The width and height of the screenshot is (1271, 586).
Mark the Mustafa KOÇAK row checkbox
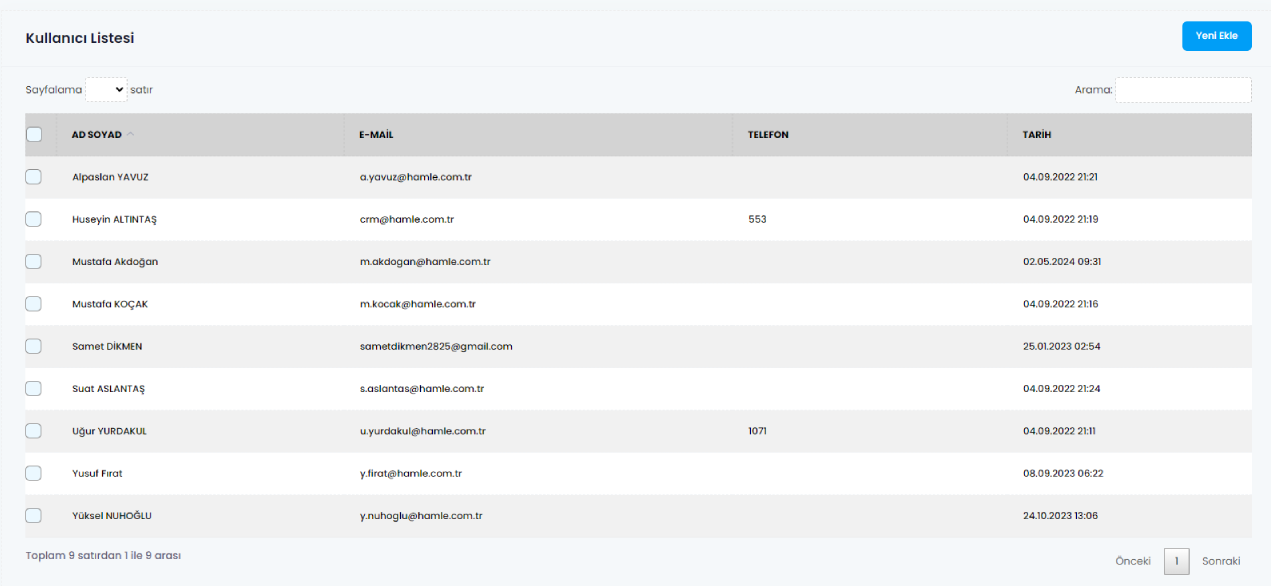(34, 304)
